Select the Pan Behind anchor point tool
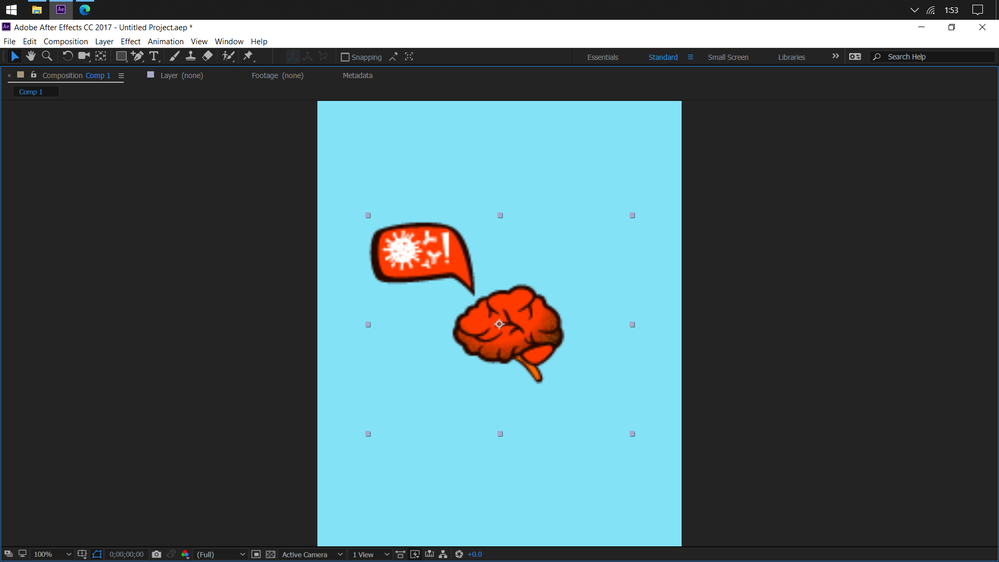 point(101,57)
